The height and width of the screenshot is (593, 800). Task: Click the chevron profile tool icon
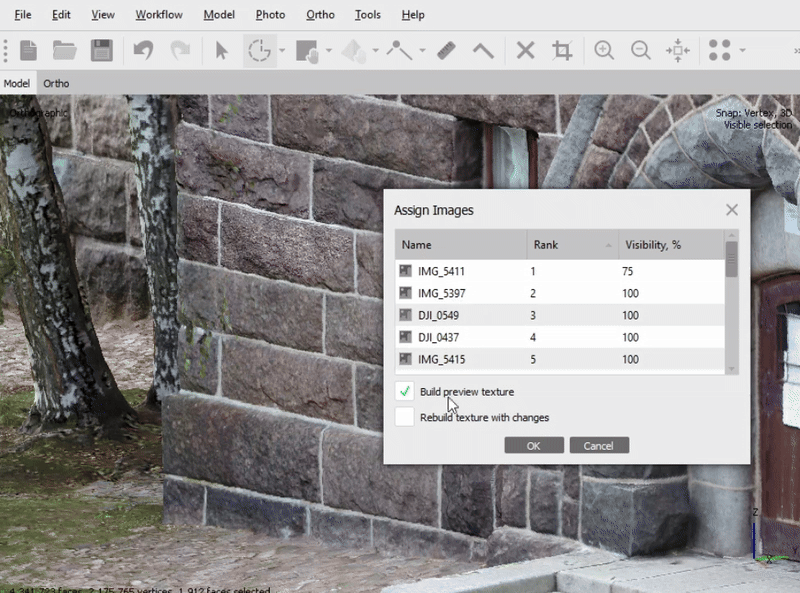pyautogui.click(x=483, y=51)
